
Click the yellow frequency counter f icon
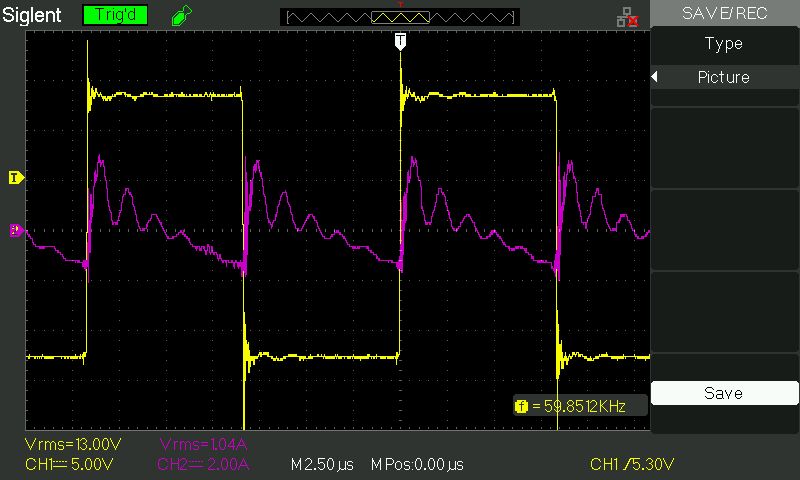(521, 406)
